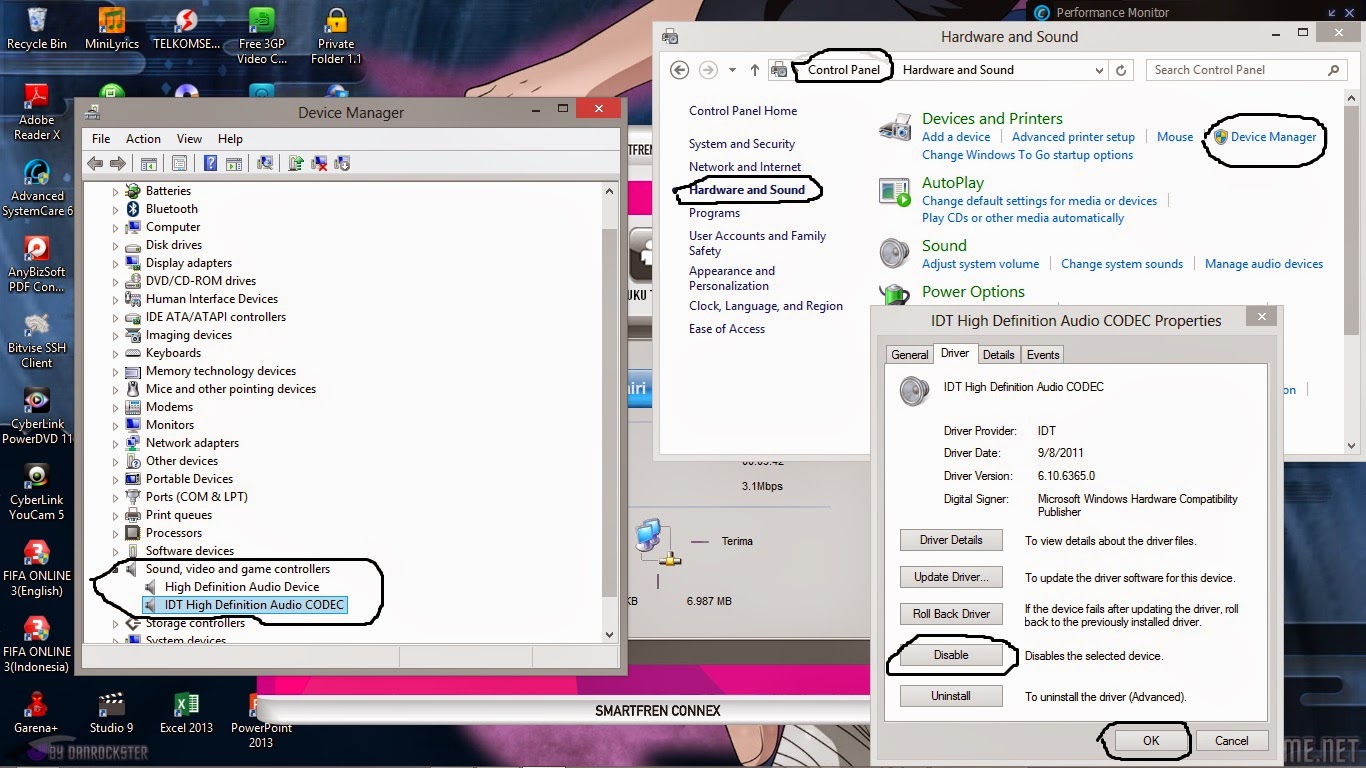Click Roll Back Driver button
Image resolution: width=1366 pixels, height=768 pixels.
click(951, 614)
